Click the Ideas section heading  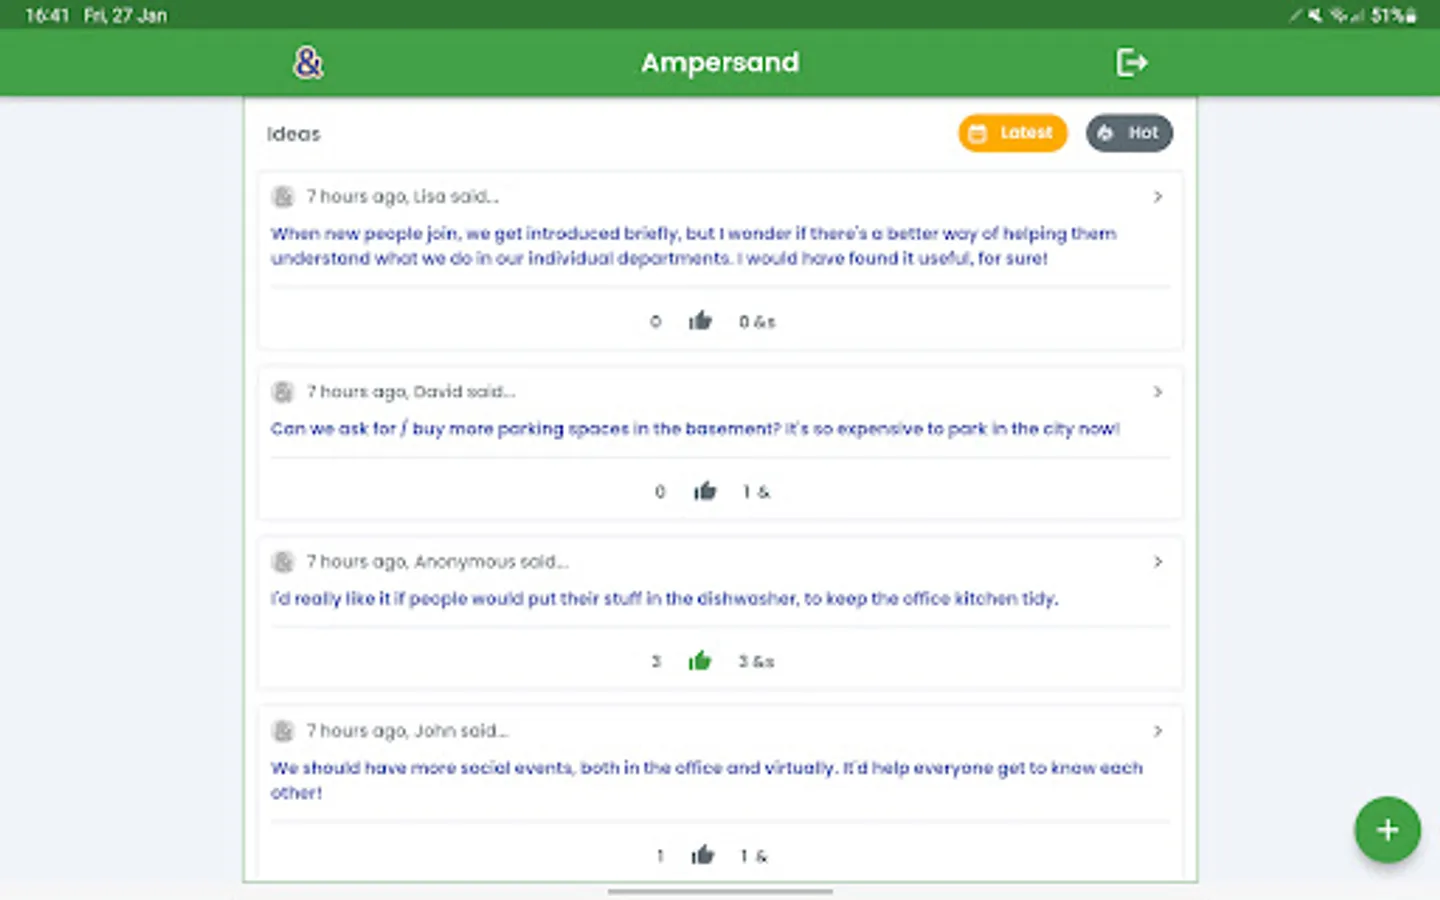pos(294,134)
